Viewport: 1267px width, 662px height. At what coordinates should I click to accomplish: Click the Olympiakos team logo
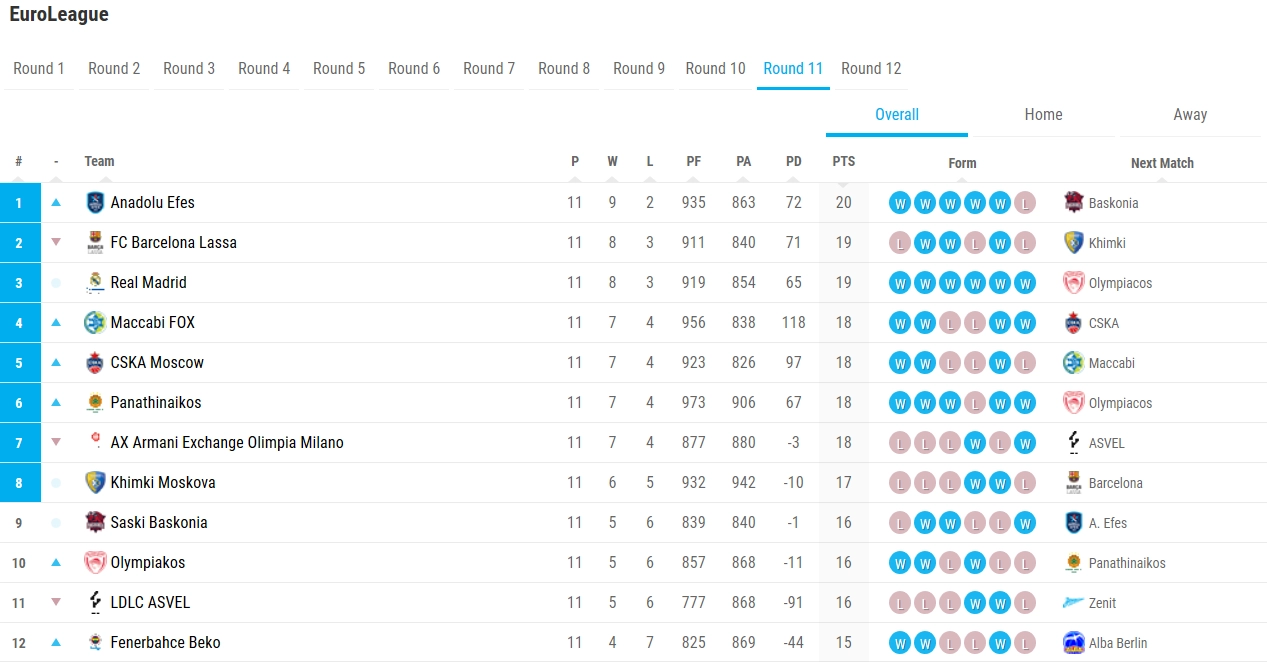click(95, 562)
